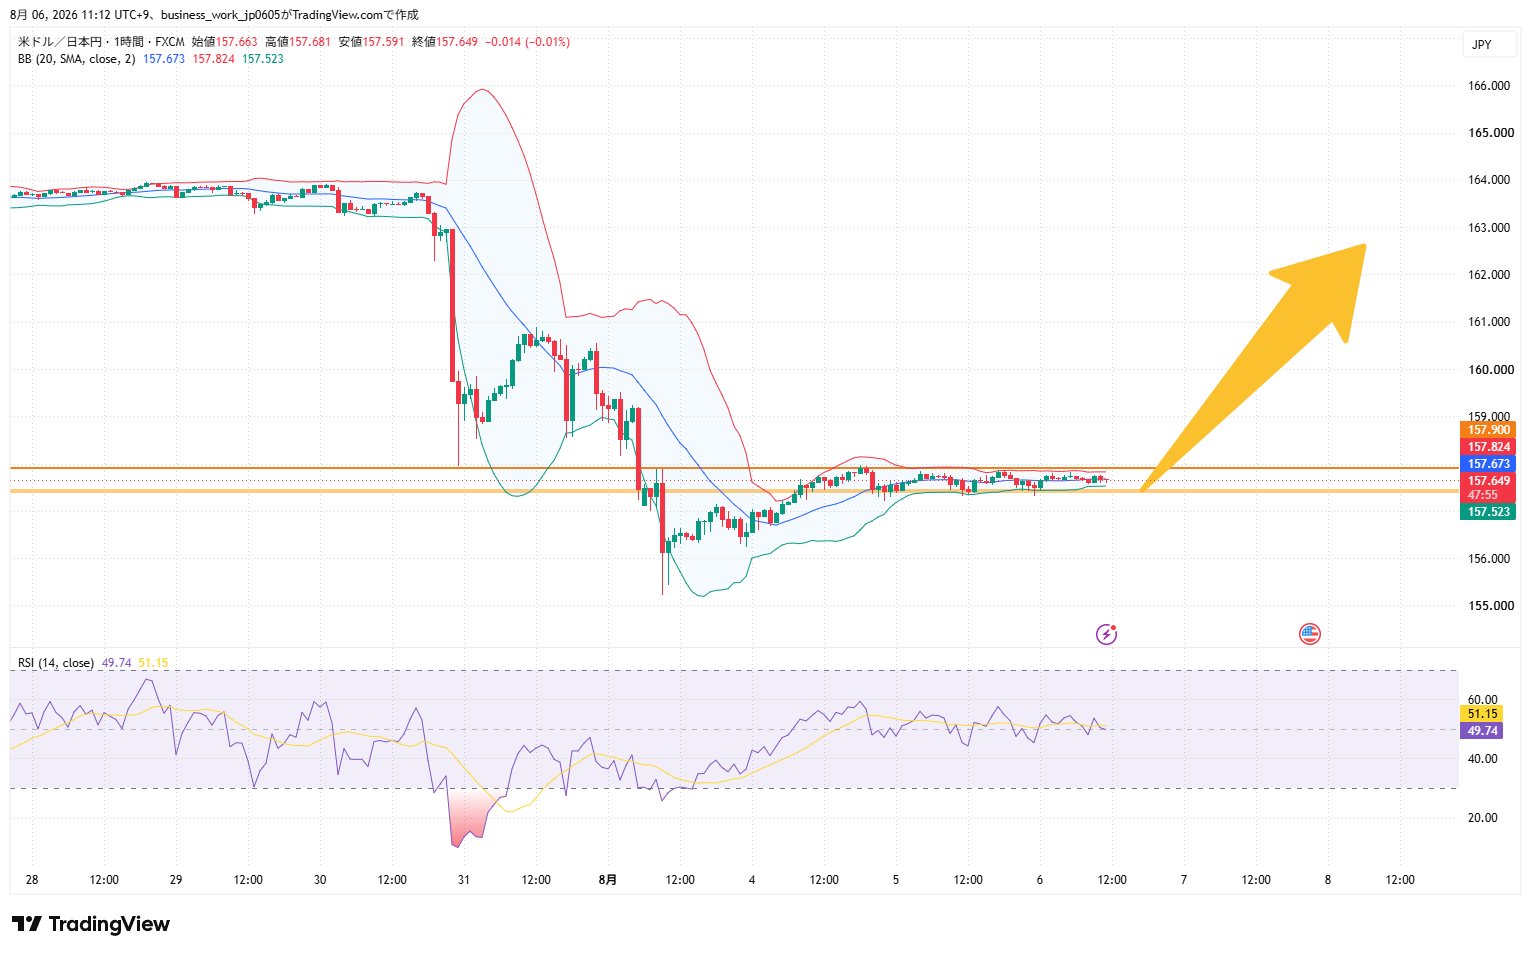Click the 30 date label on time axis
Viewport: 1531px width, 954px height.
coord(320,880)
